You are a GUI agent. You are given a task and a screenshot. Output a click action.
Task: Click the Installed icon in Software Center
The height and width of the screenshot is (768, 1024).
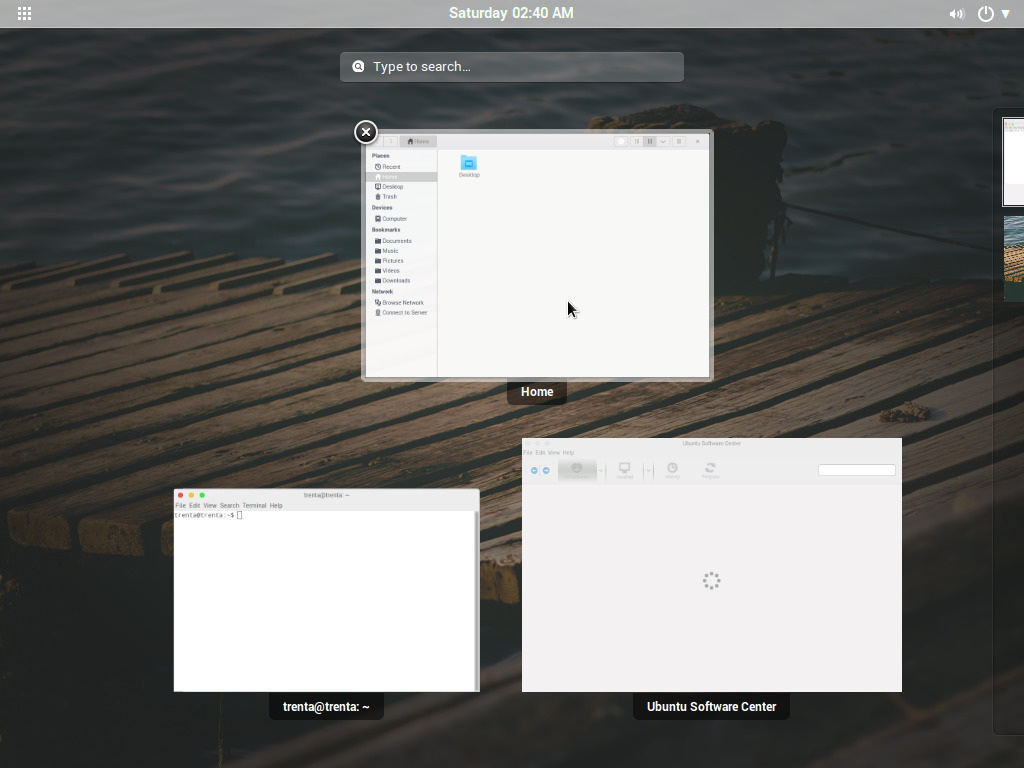pos(624,470)
